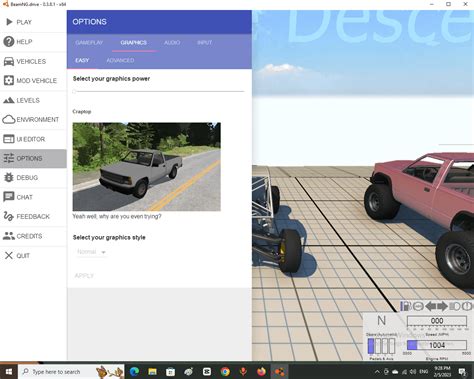This screenshot has width=474, height=379.
Task: Switch to the Input options tab
Action: point(205,43)
